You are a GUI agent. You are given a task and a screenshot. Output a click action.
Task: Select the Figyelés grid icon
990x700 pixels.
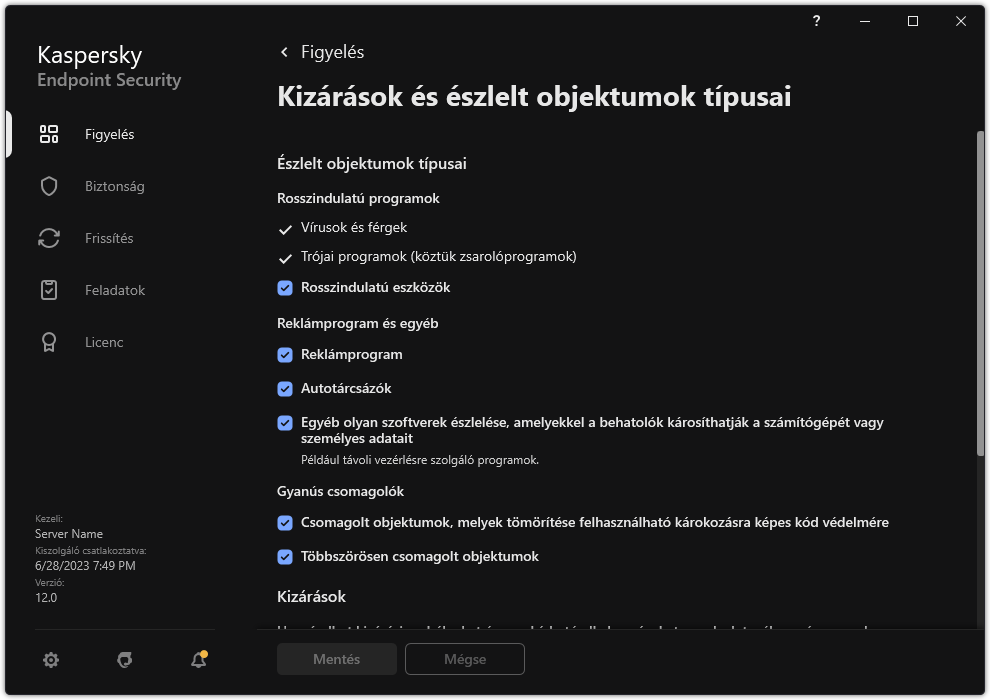pos(48,133)
